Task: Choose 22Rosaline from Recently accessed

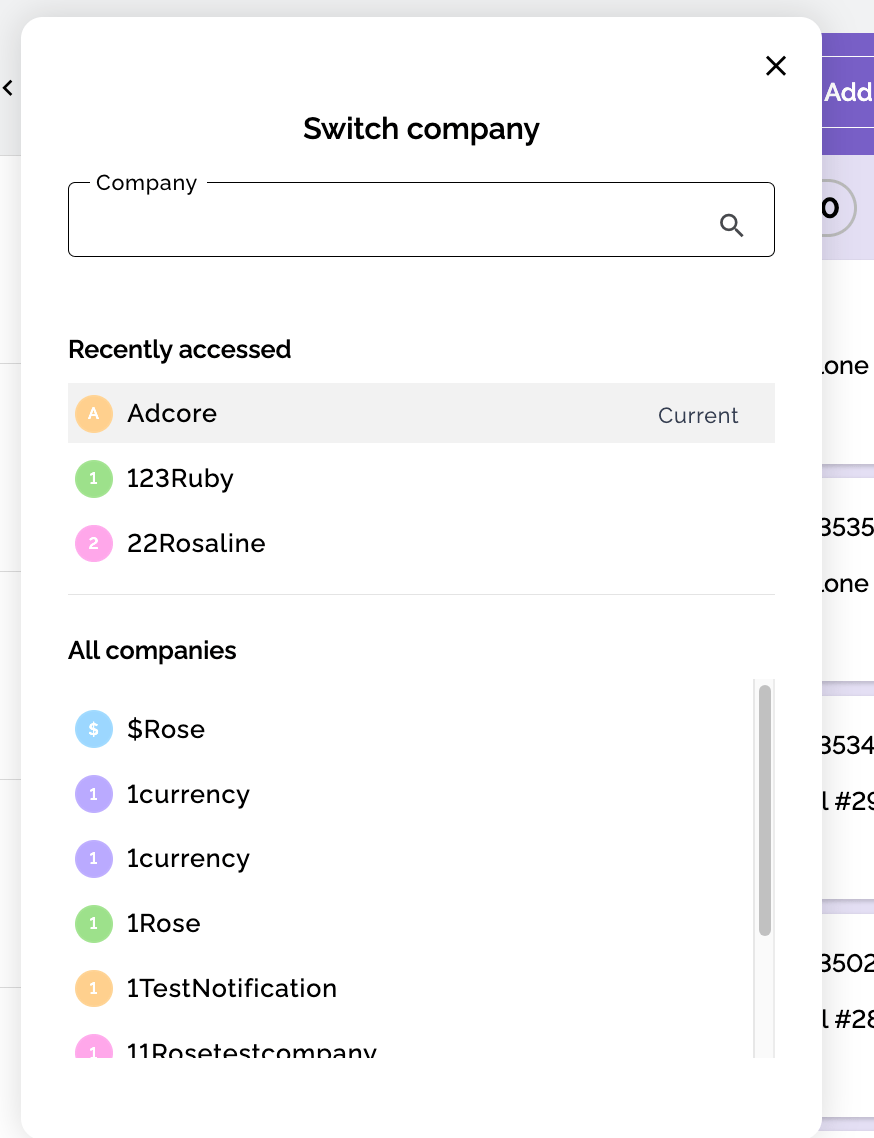Action: [196, 544]
